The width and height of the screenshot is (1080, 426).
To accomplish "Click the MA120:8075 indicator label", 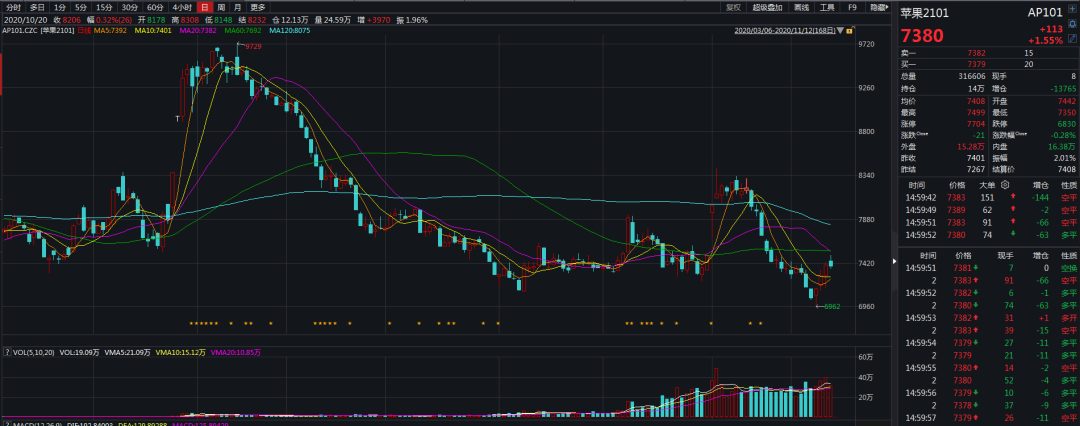I will [291, 31].
